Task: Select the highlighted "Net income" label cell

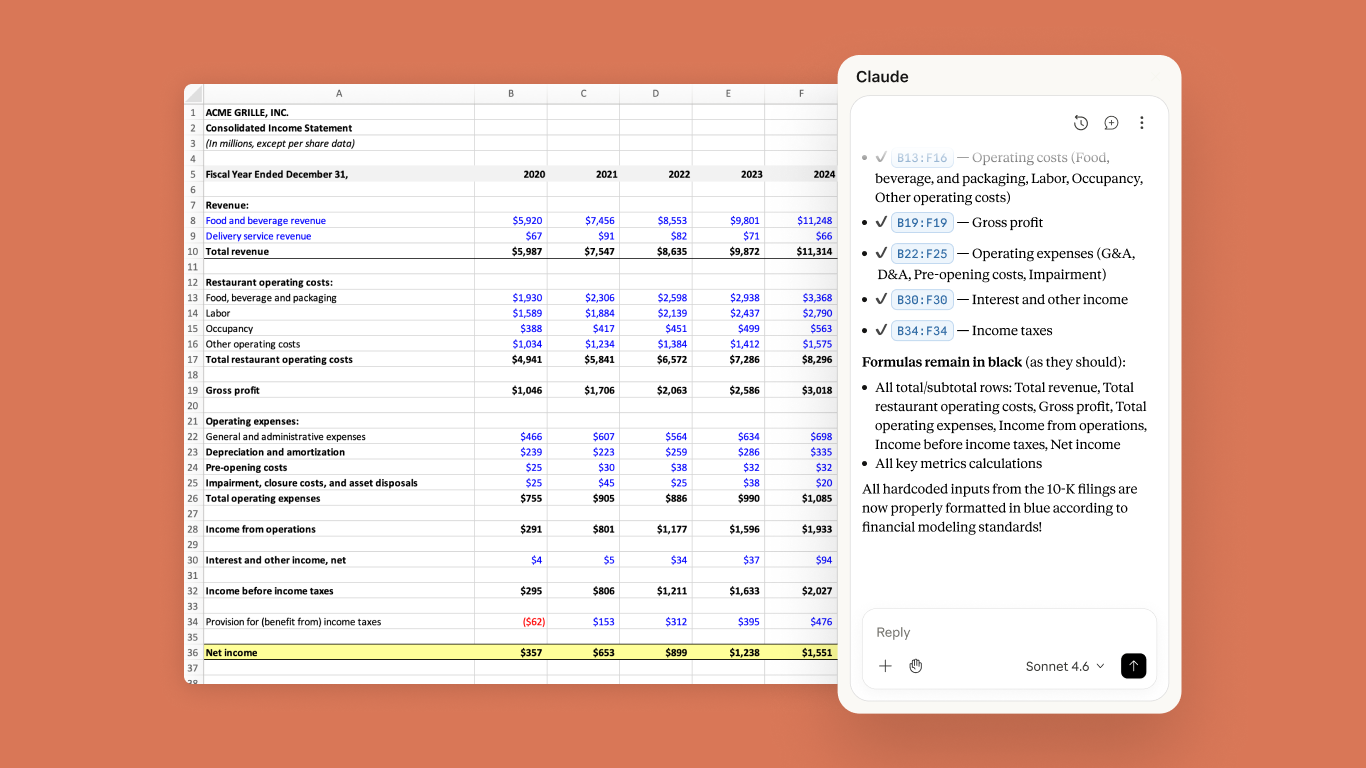Action: click(339, 652)
